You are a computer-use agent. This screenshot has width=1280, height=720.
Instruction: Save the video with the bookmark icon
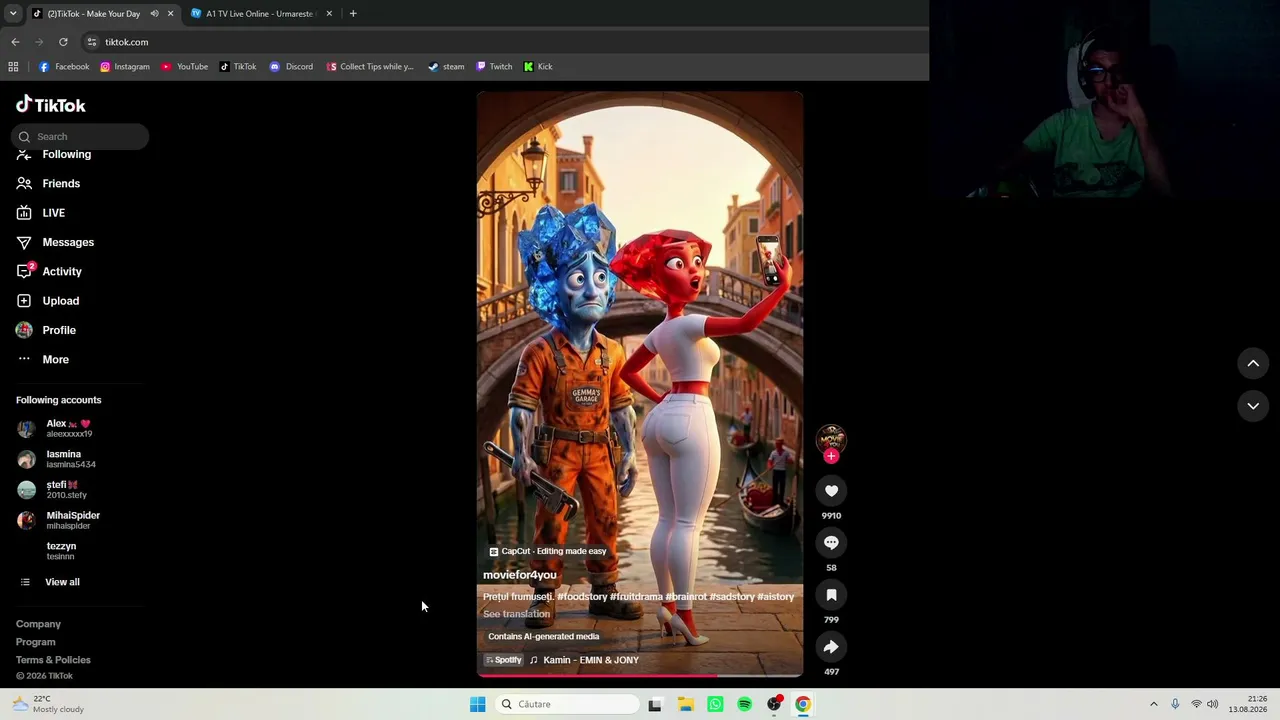(x=831, y=595)
